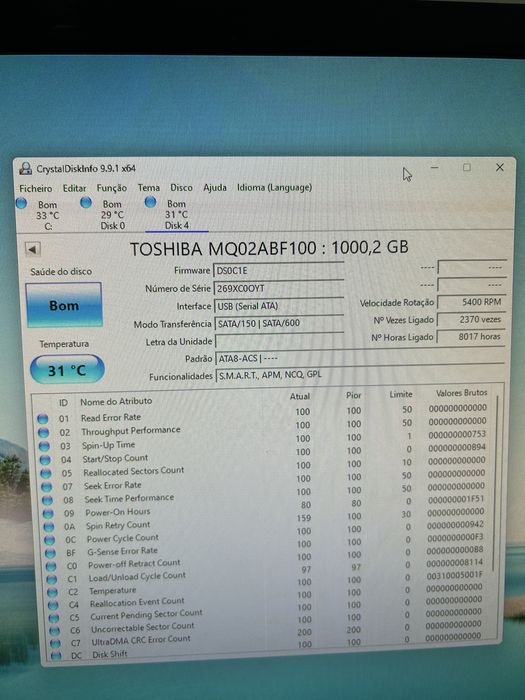Click status orb of Temperature attribute row
Image resolution: width=525 pixels, height=700 pixels.
pos(53,592)
